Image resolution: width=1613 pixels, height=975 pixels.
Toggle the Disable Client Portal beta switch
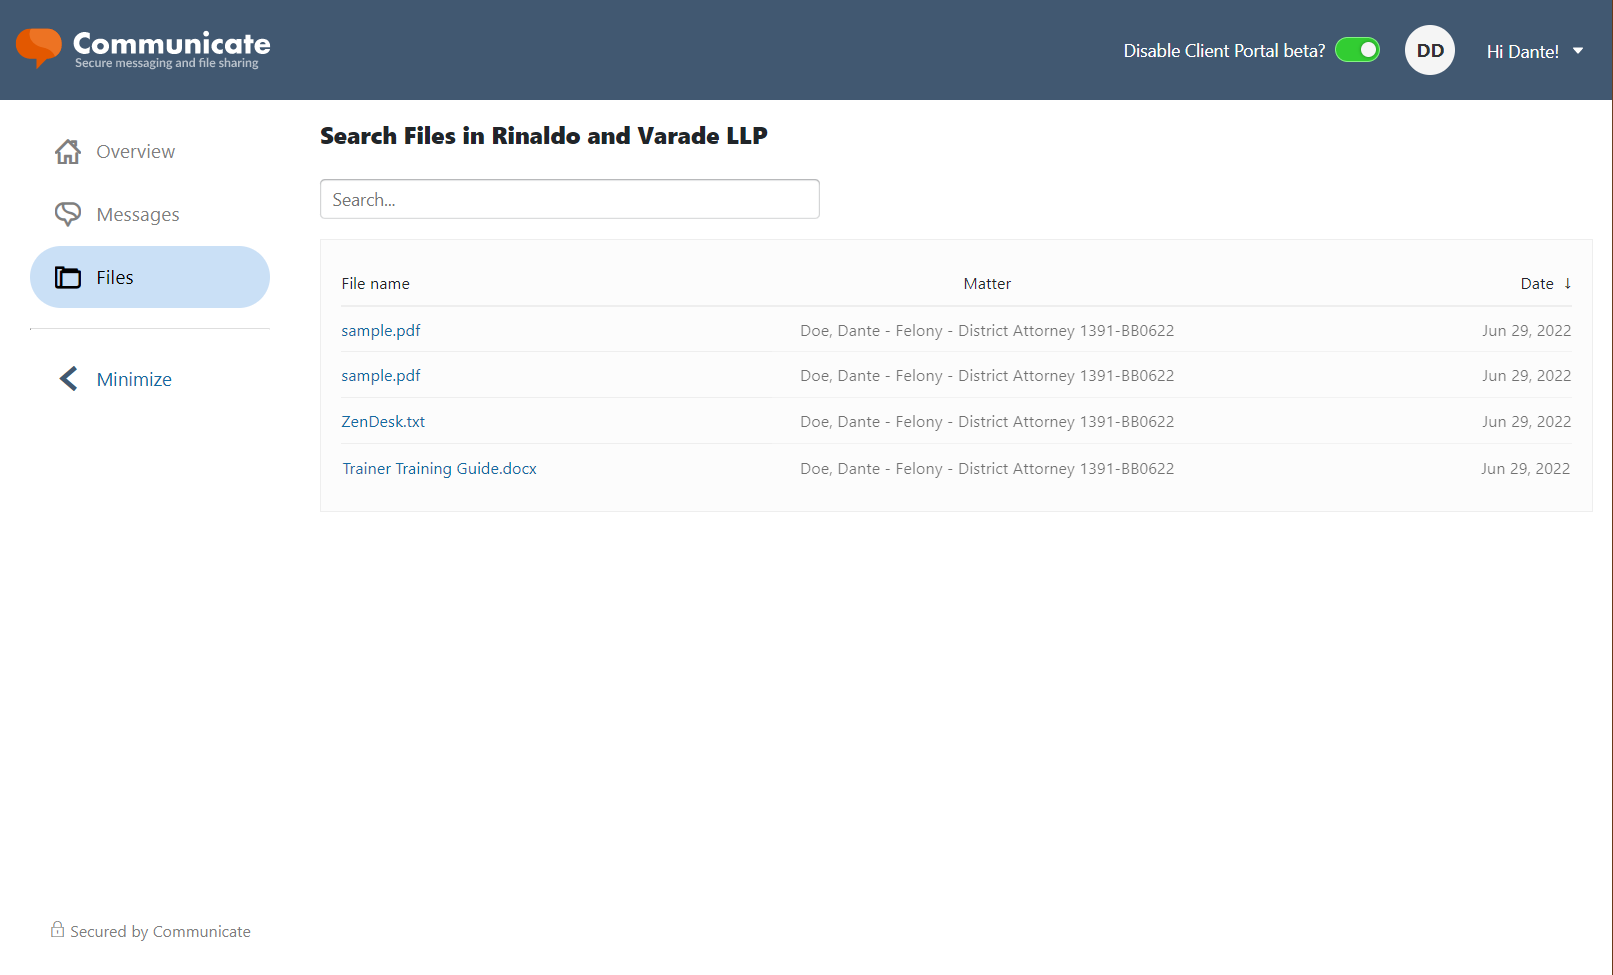1357,50
